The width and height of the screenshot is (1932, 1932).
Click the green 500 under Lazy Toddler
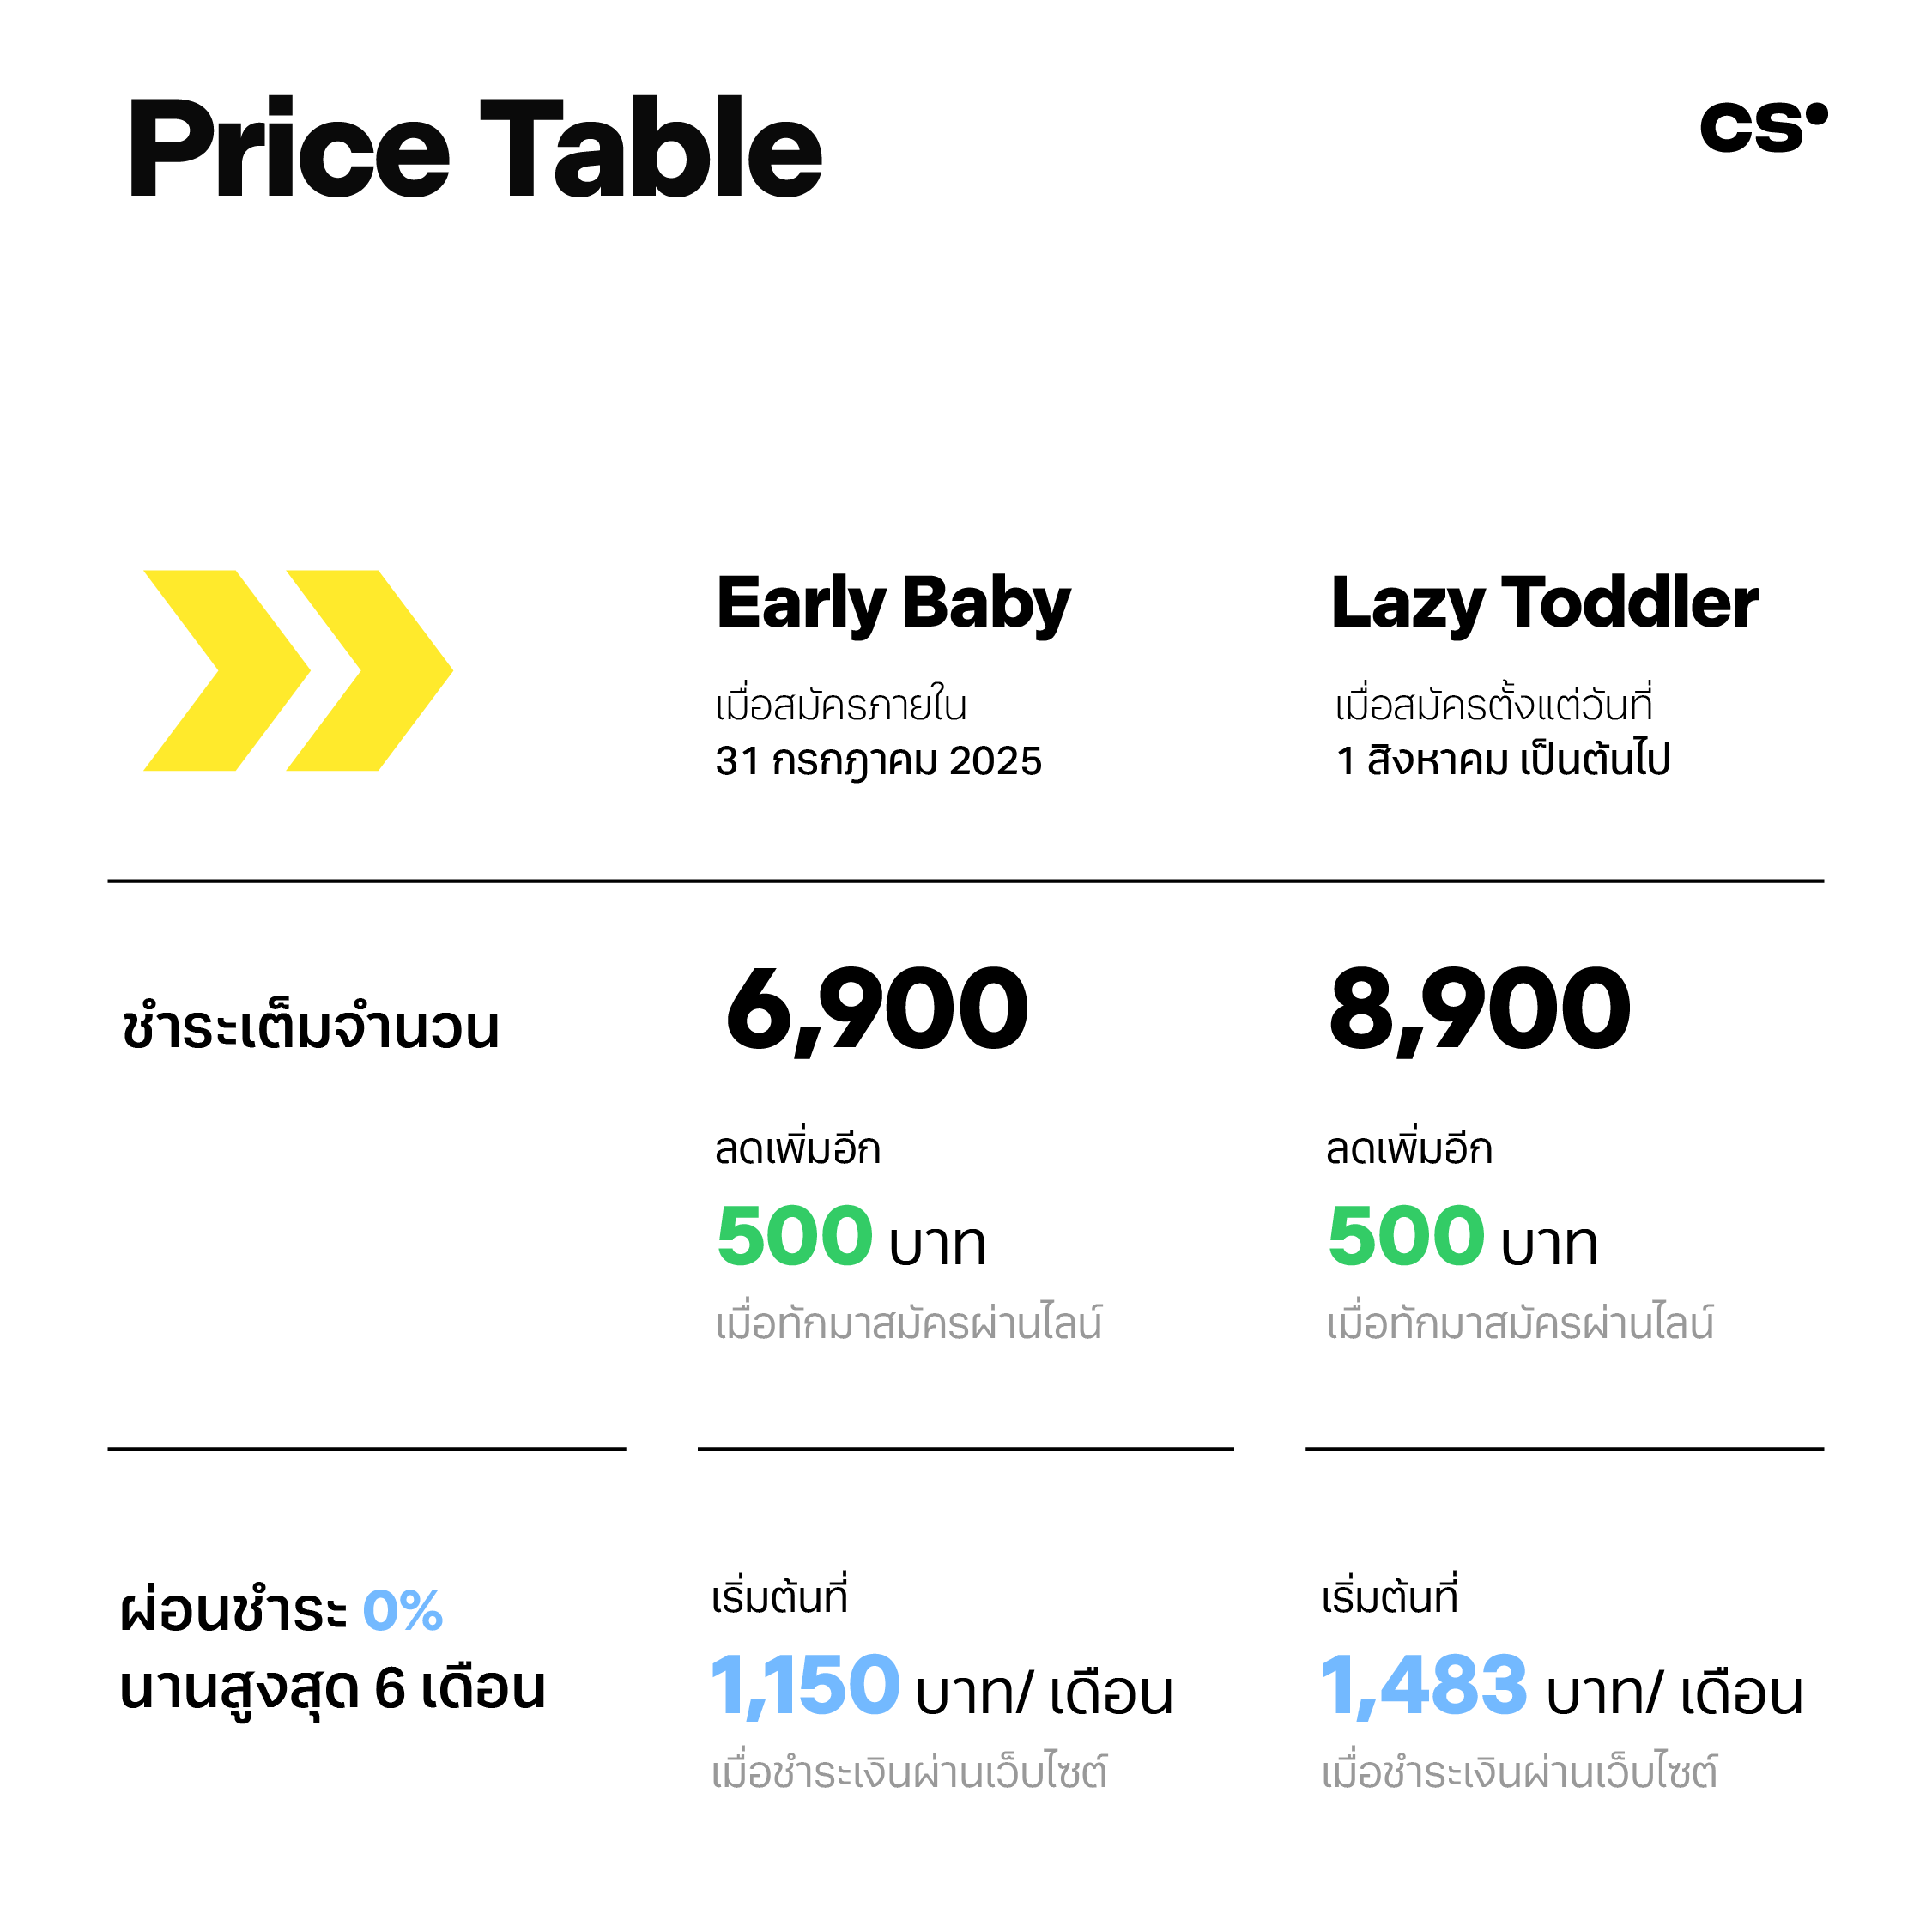[x=1406, y=1236]
